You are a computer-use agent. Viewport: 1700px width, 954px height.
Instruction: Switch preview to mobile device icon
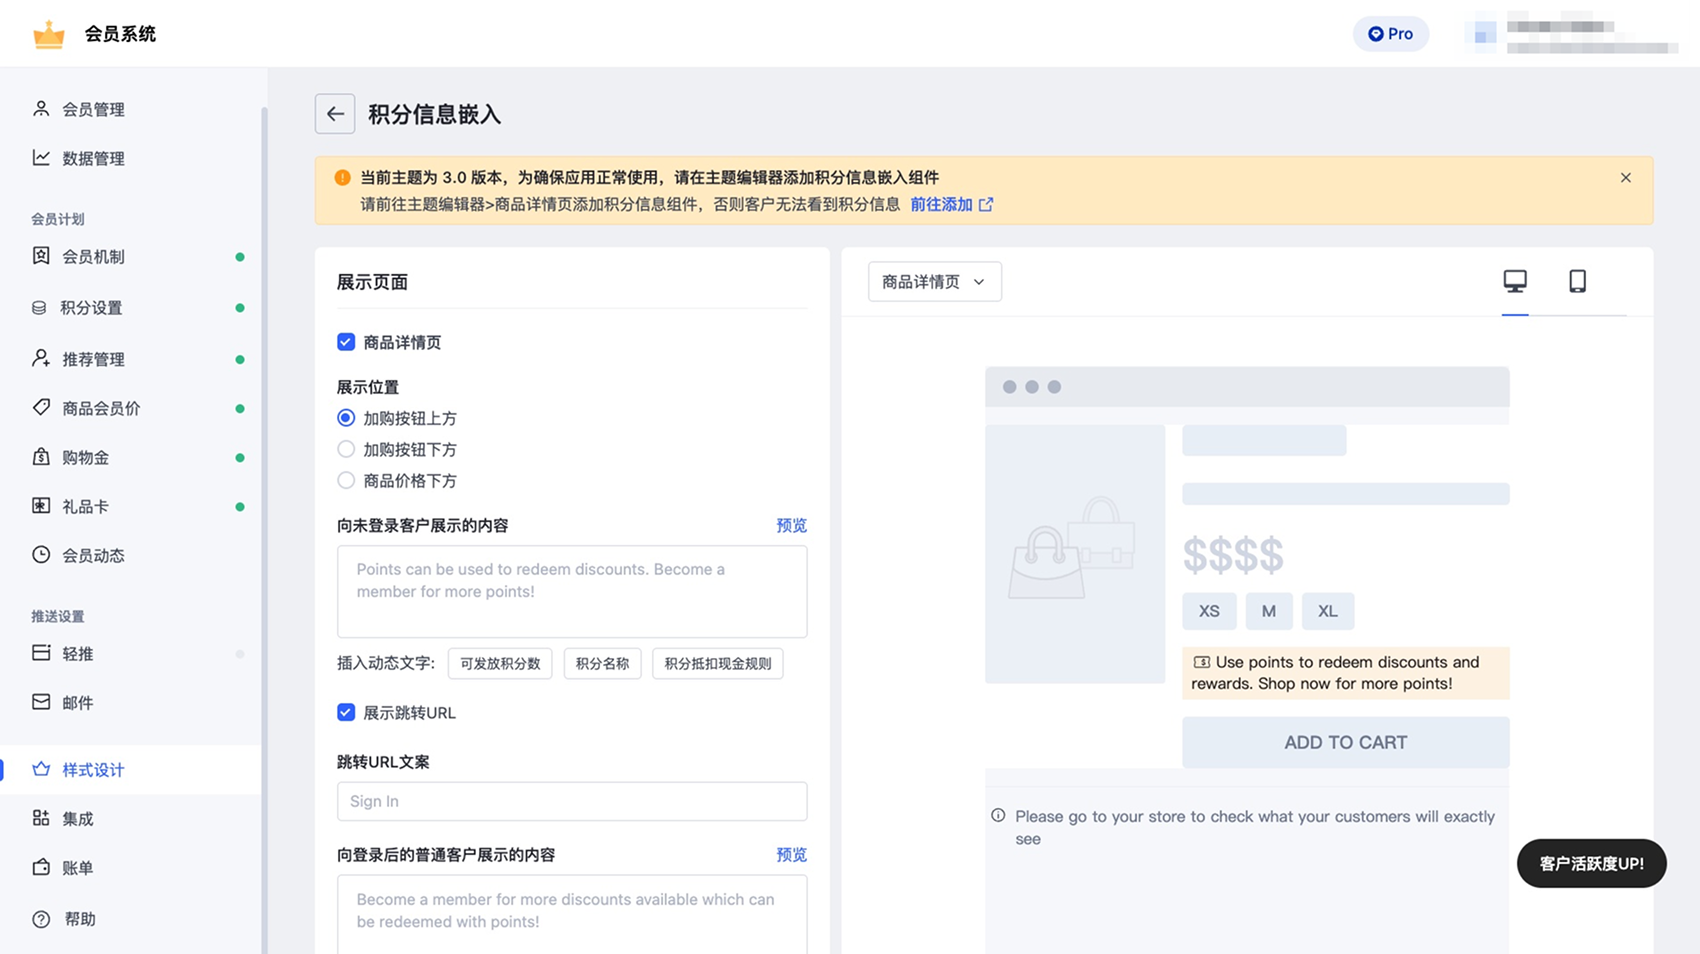click(x=1577, y=281)
